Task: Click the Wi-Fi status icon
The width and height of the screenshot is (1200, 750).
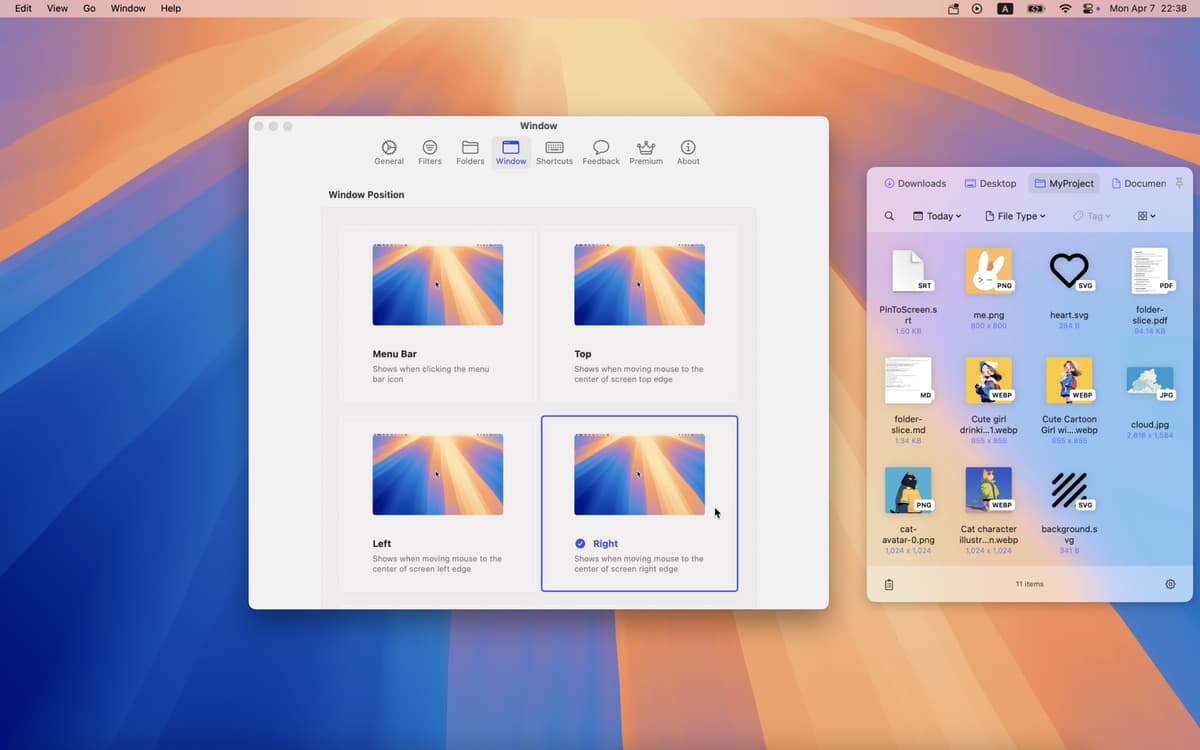Action: pyautogui.click(x=1066, y=8)
